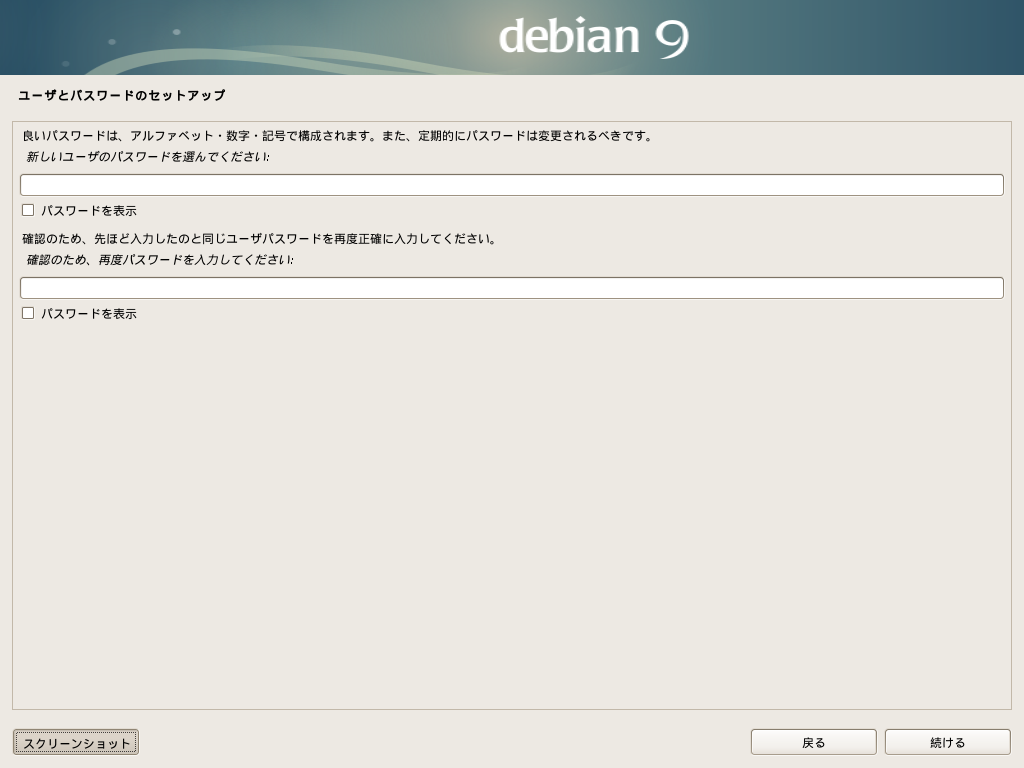1024x768 pixels.
Task: Click the text starting with 良いパスワードは
Action: (338, 136)
